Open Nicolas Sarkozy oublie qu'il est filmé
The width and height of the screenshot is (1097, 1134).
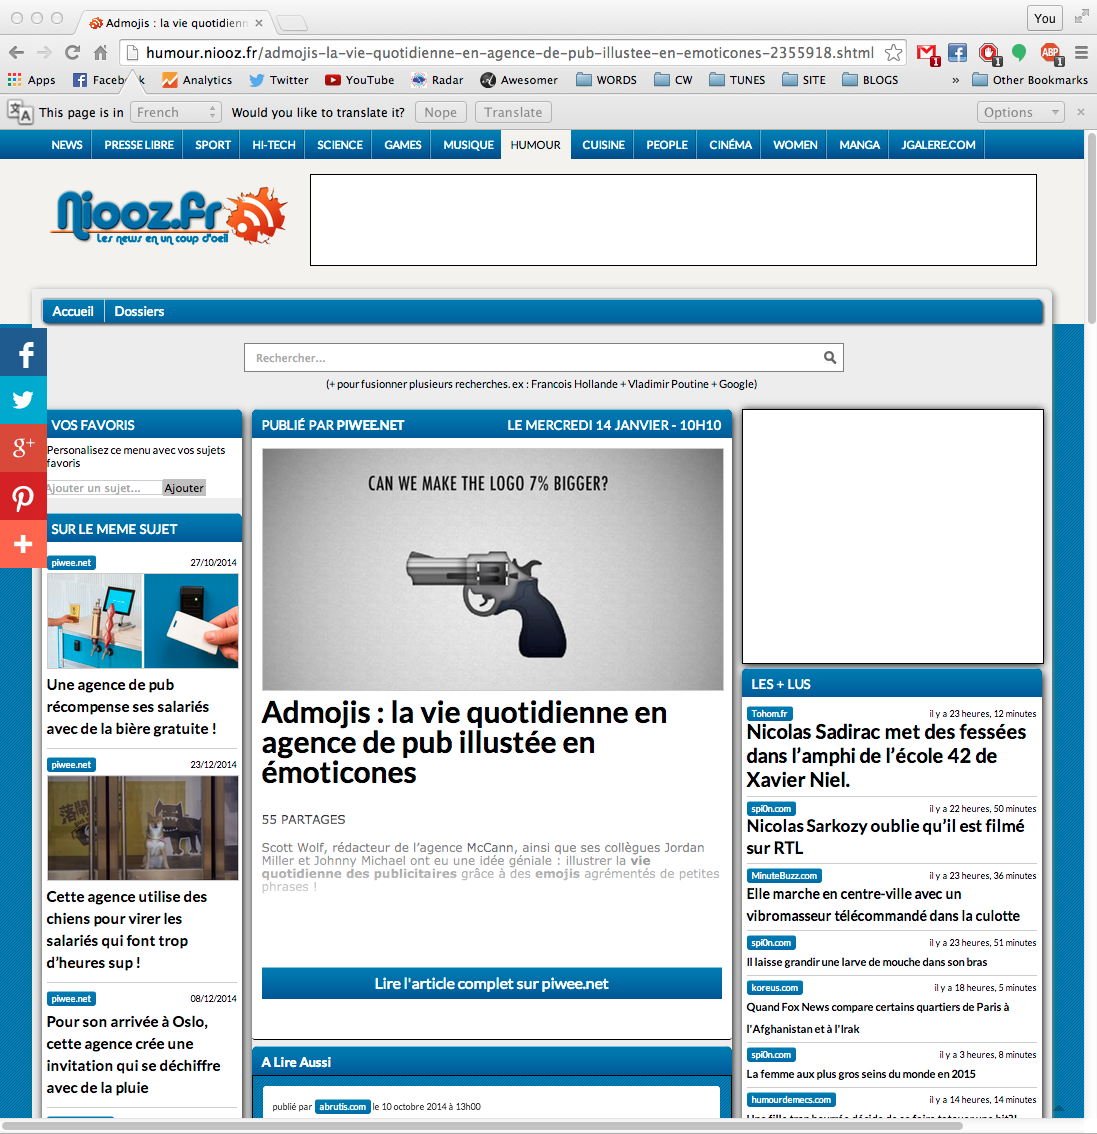click(x=885, y=837)
